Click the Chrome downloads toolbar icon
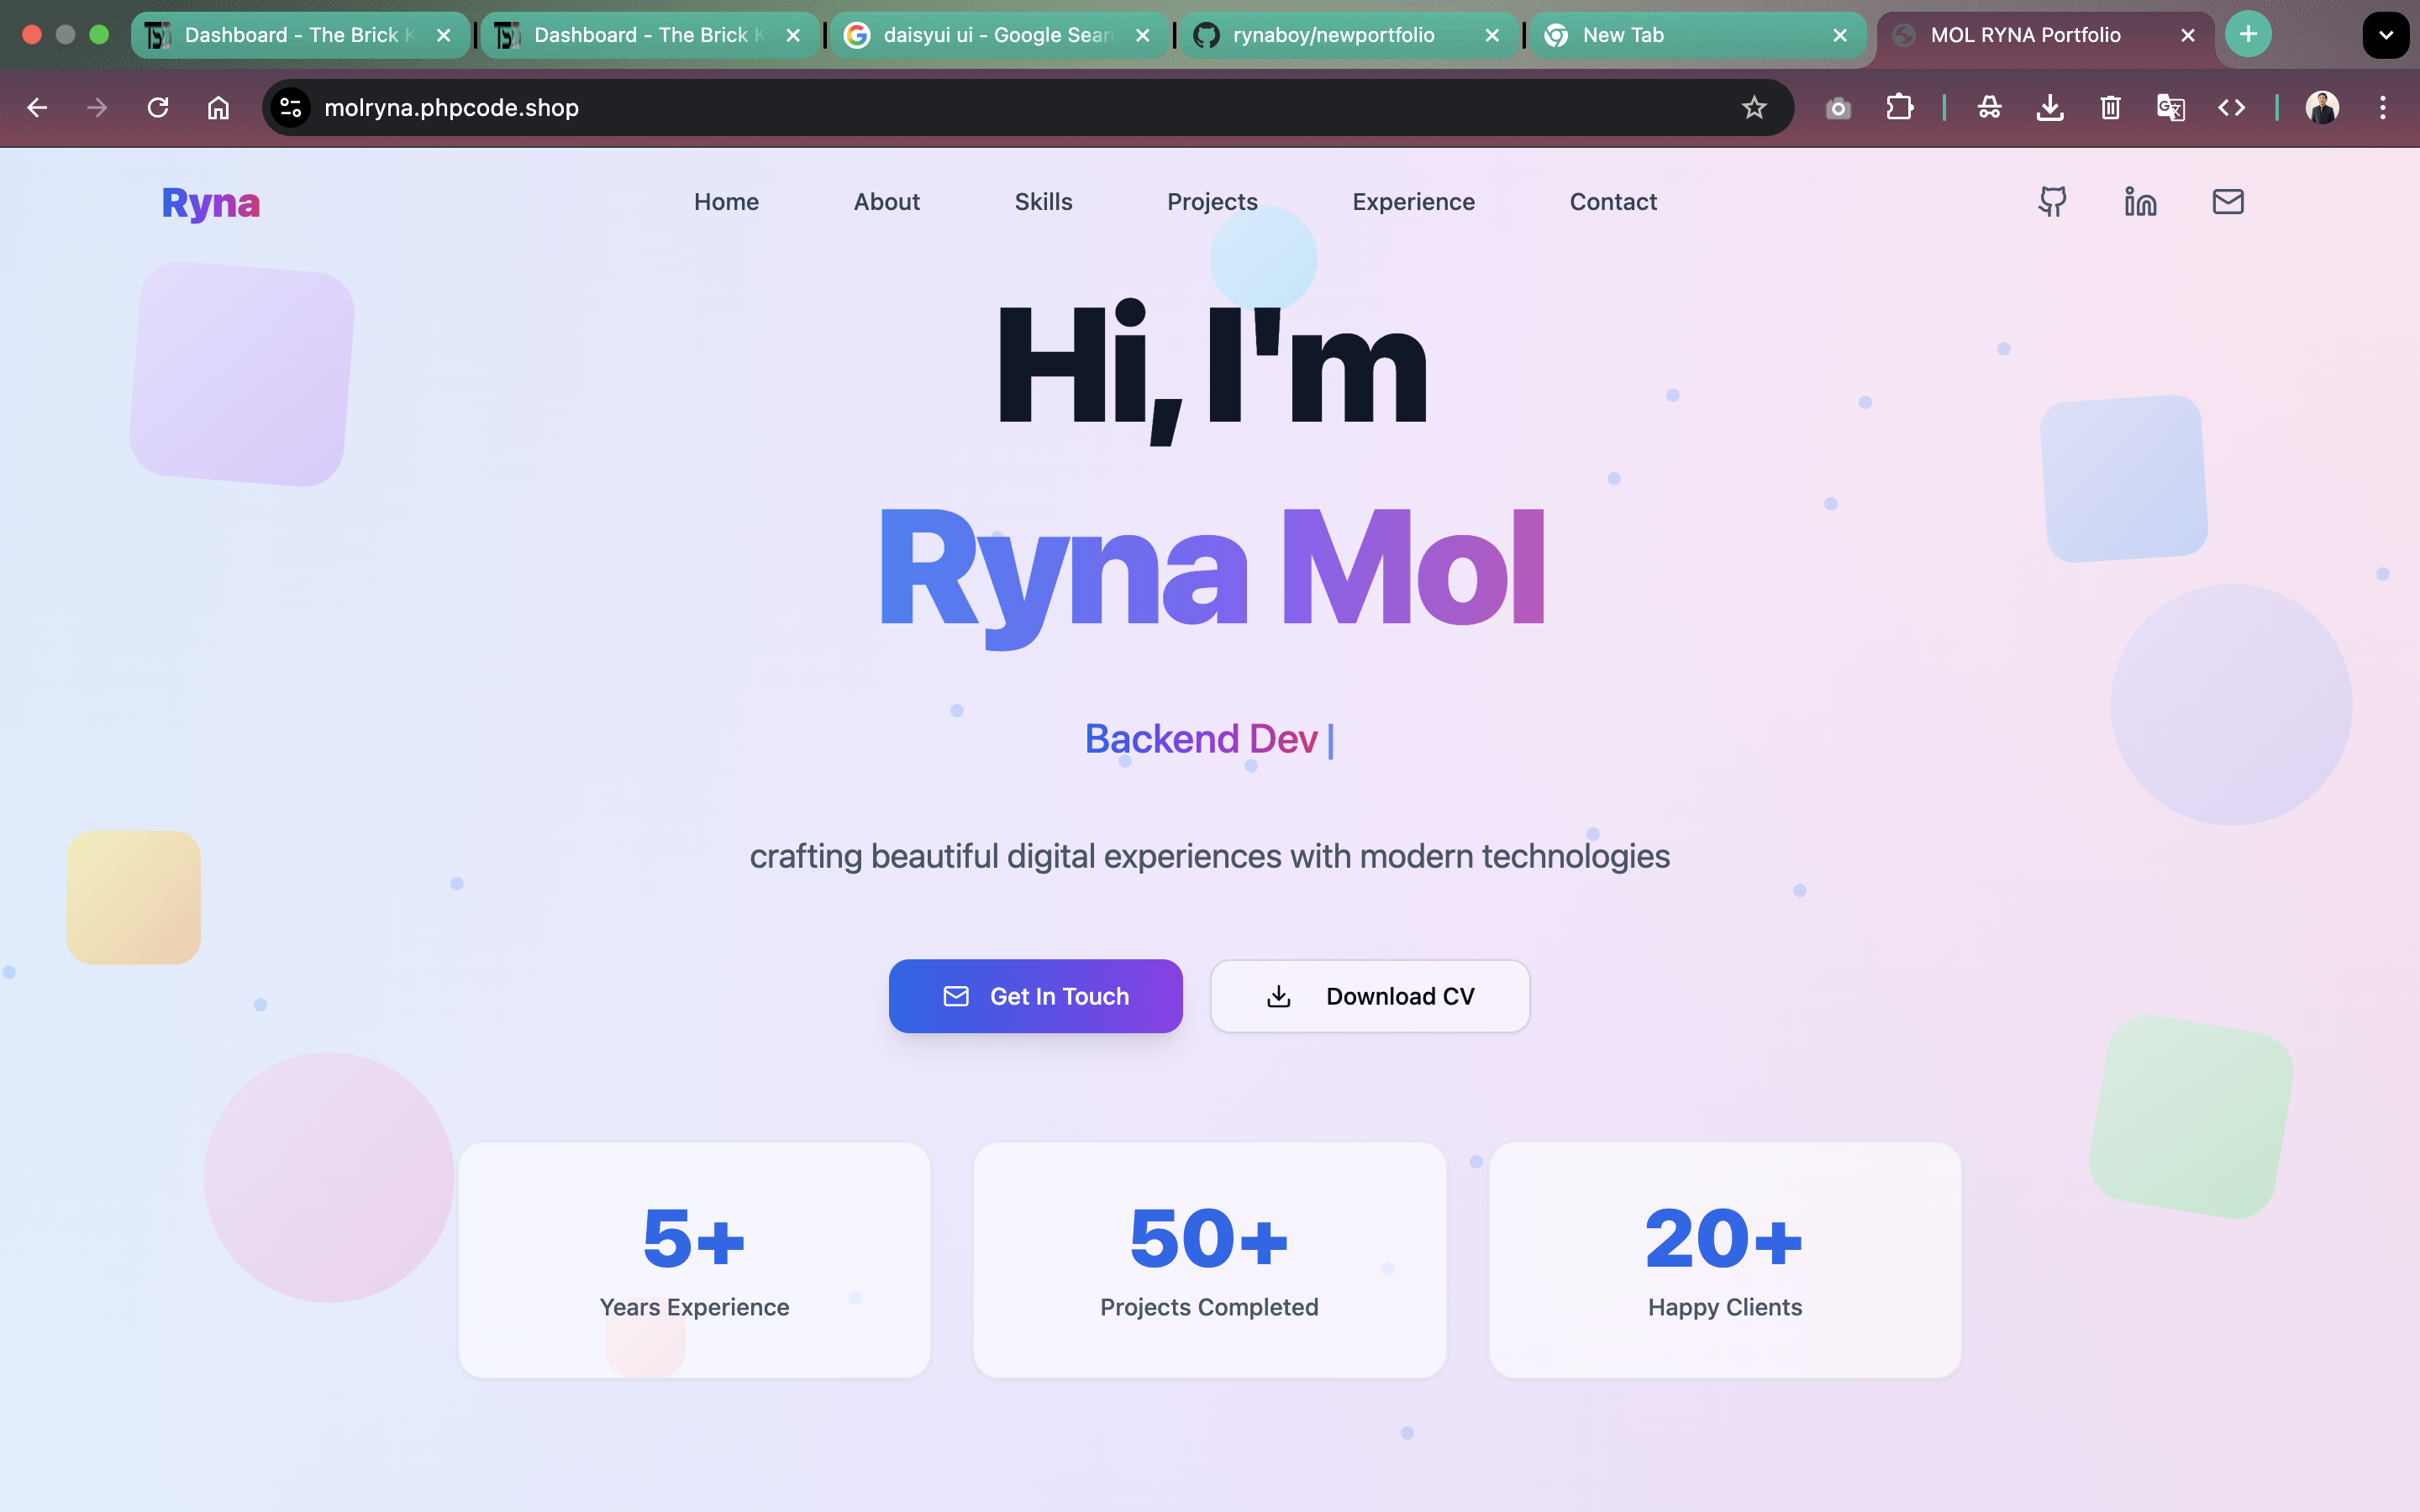Image resolution: width=2420 pixels, height=1512 pixels. click(x=2050, y=108)
